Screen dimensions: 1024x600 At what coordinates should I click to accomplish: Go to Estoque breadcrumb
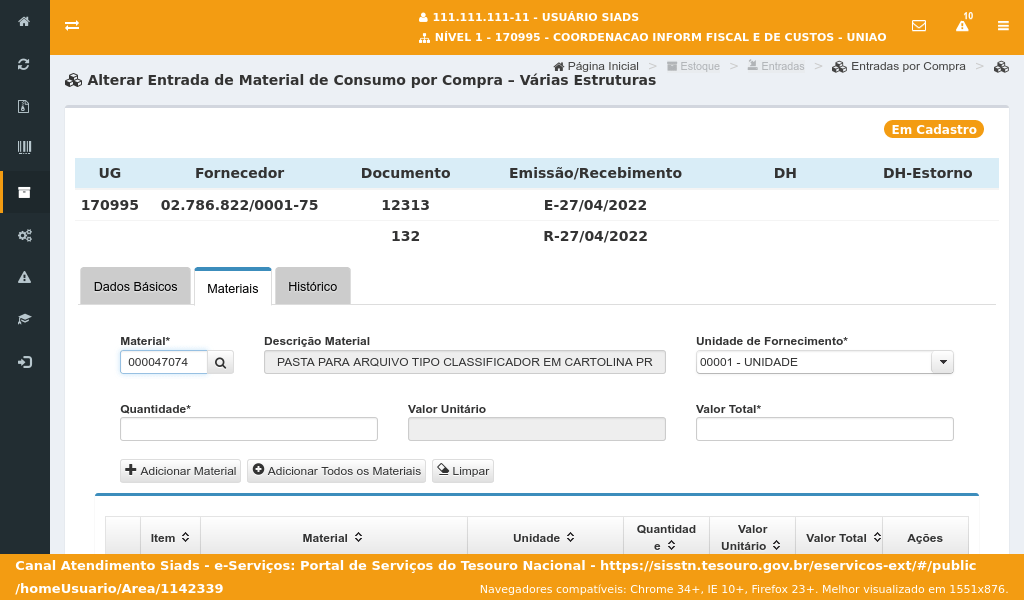coord(693,66)
